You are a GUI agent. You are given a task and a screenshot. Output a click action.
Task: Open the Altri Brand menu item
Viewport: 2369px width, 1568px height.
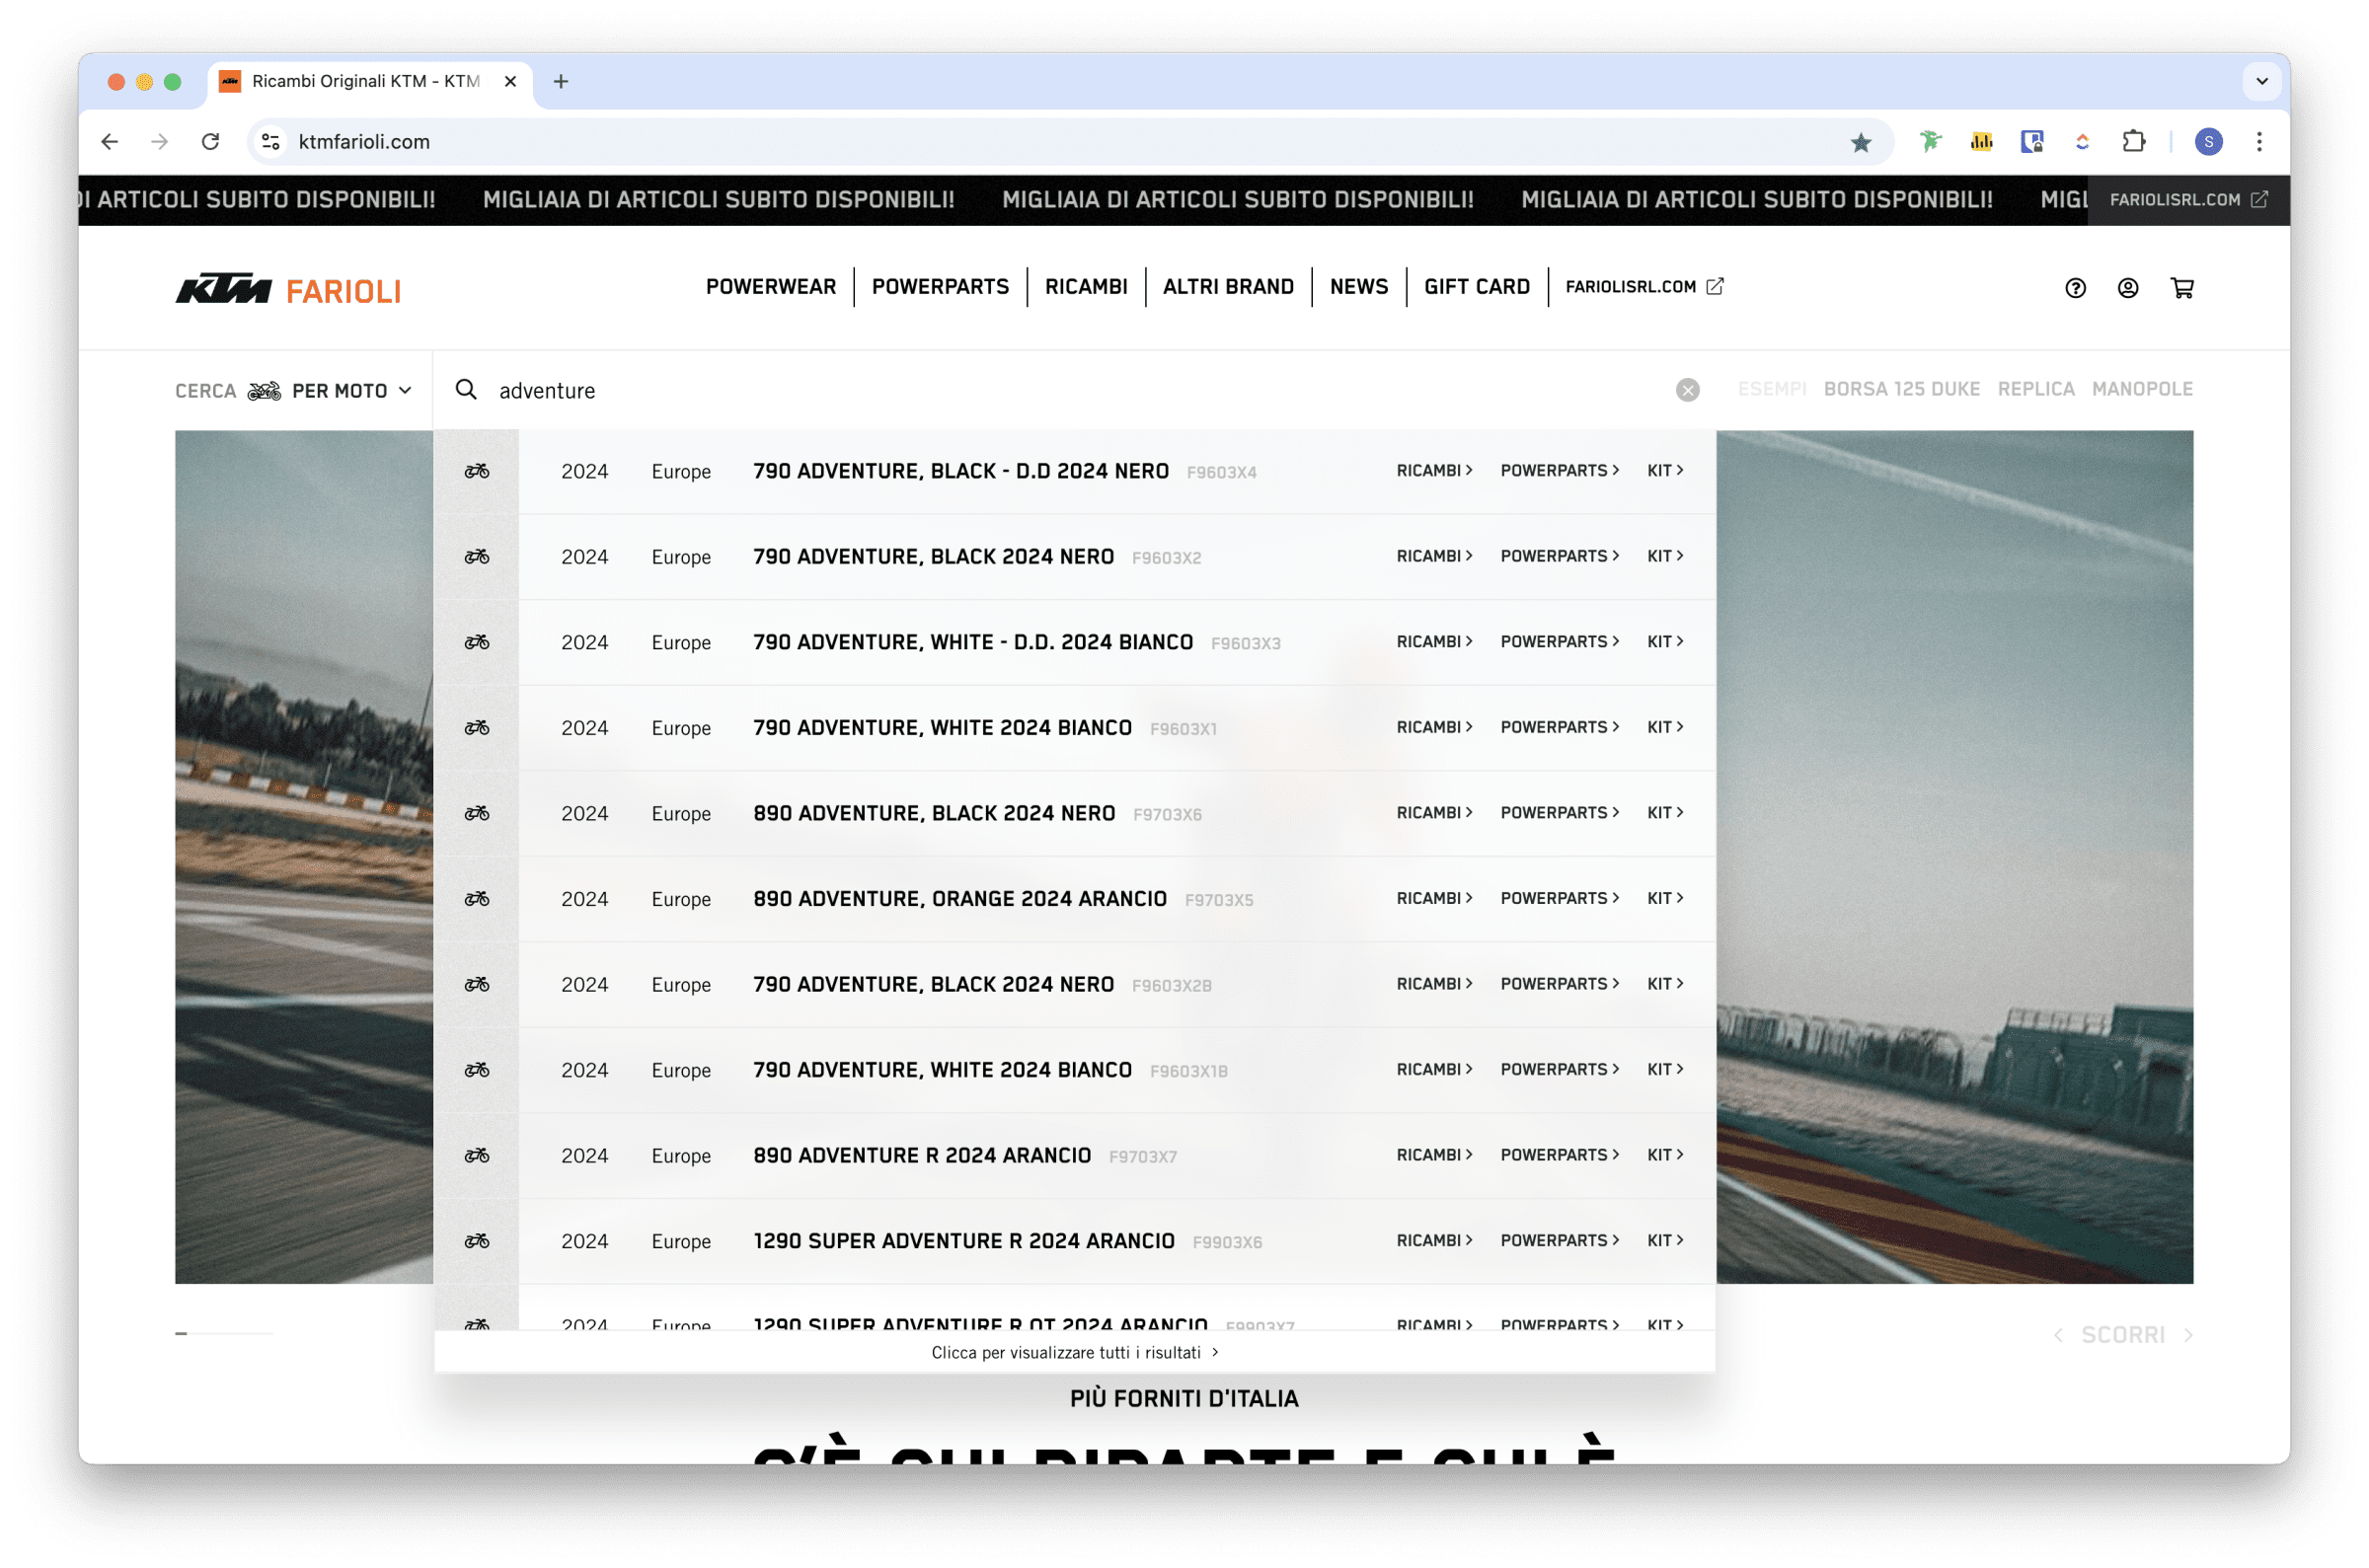point(1227,287)
